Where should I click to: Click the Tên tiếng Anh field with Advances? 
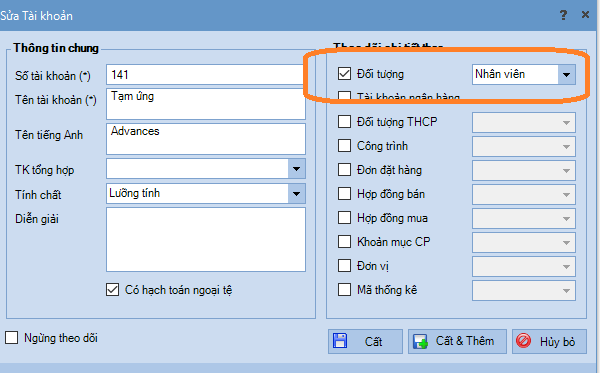pos(206,139)
